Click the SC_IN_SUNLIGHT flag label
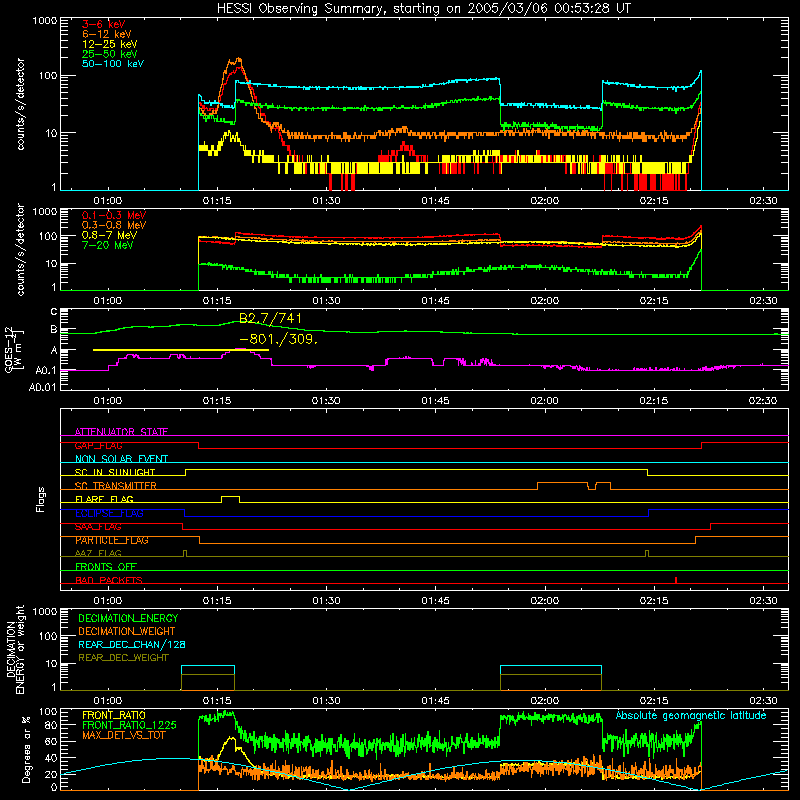The image size is (800, 800). click(115, 472)
